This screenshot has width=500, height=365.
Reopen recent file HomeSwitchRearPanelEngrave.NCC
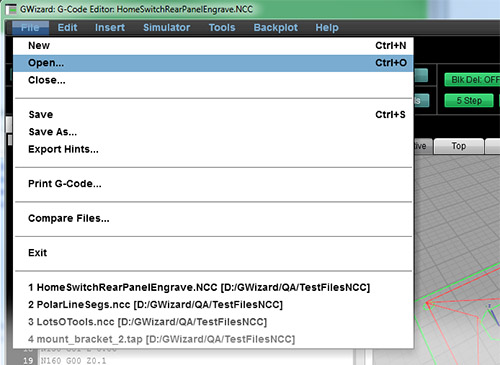tap(213, 287)
